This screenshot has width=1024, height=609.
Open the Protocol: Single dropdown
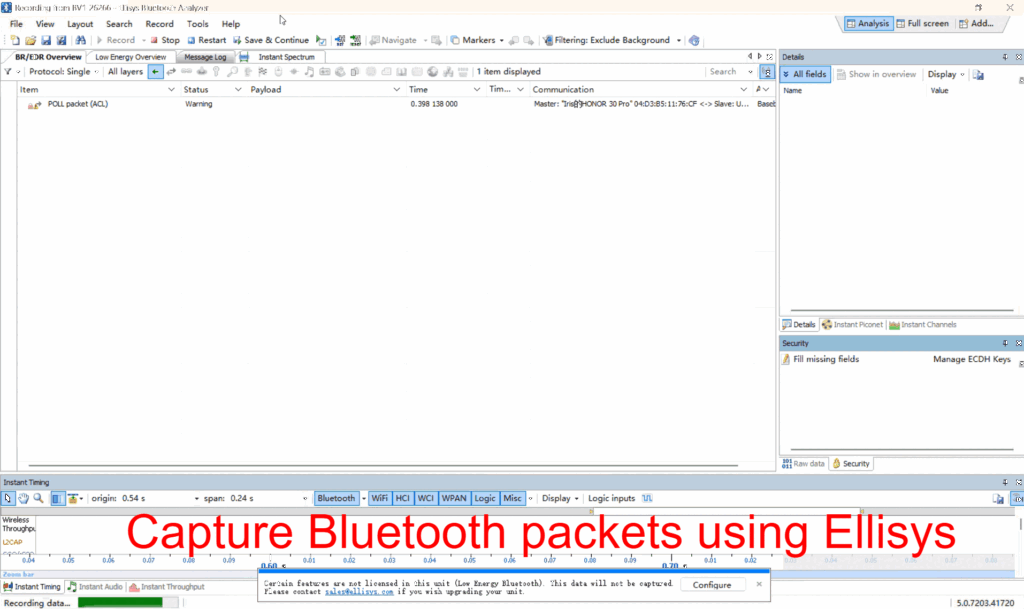pyautogui.click(x=64, y=72)
